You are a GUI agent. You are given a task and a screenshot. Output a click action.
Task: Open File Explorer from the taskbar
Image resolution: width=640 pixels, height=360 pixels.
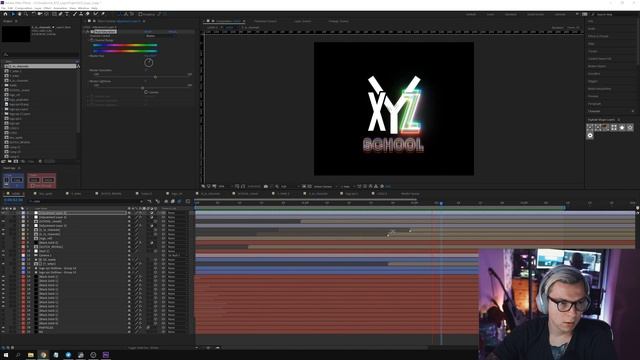click(x=31, y=355)
